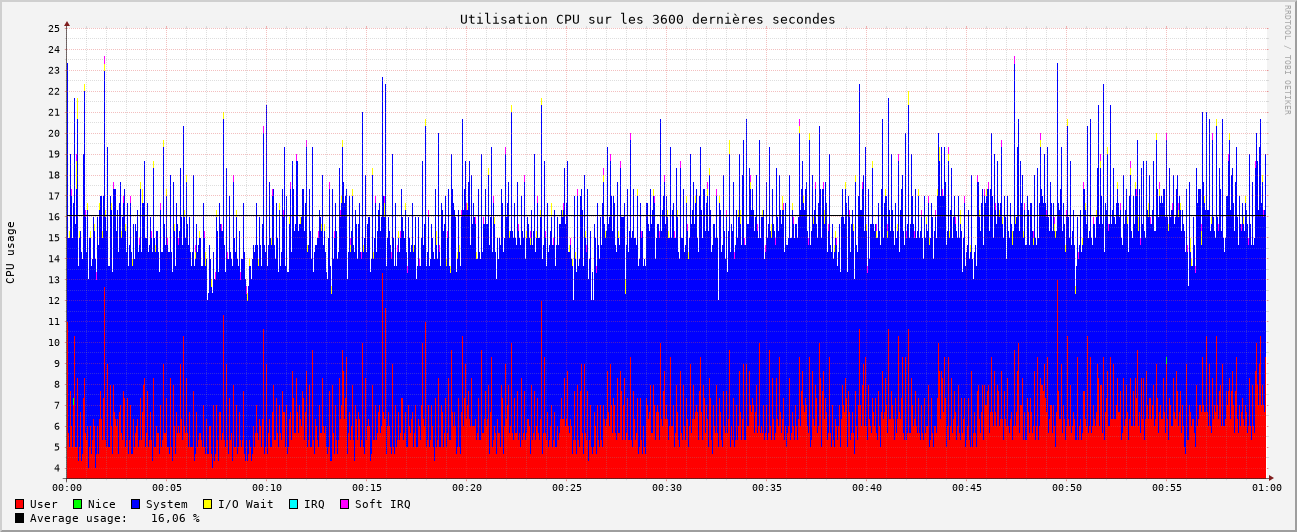1297x532 pixels.
Task: Click the 01:00 time axis label
Action: 1266,488
